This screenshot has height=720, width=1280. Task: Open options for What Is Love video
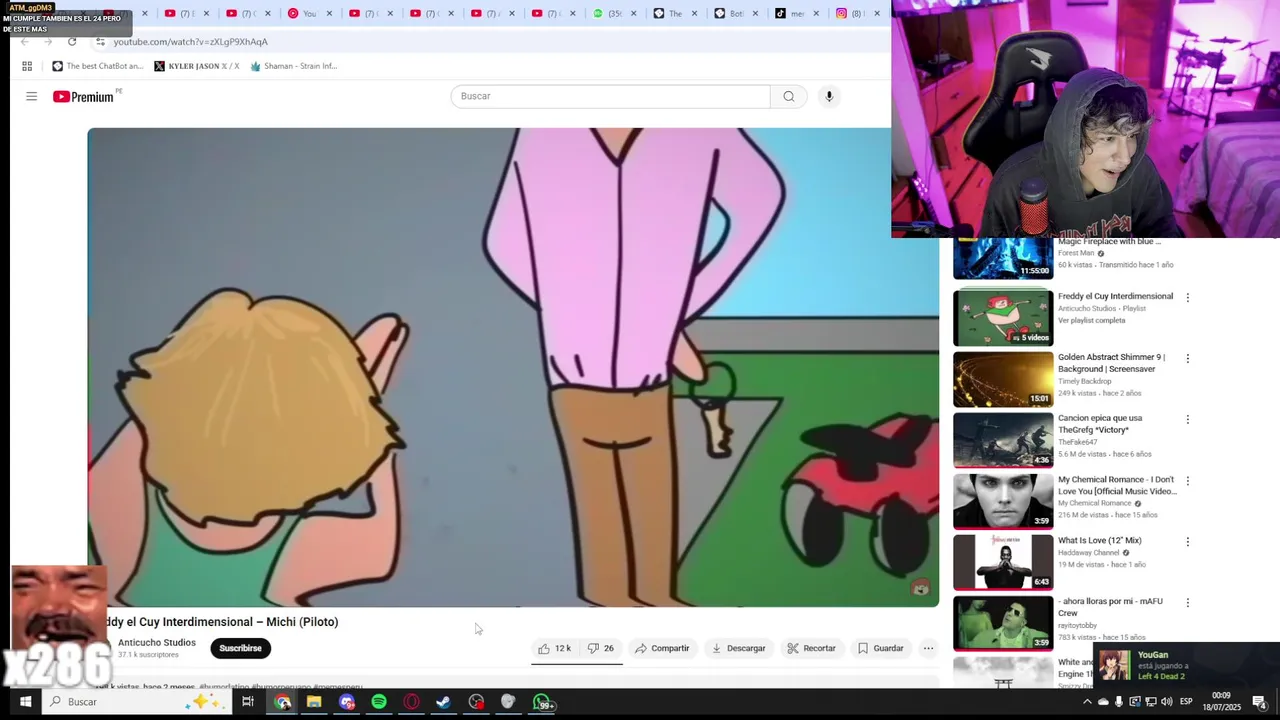point(1188,542)
